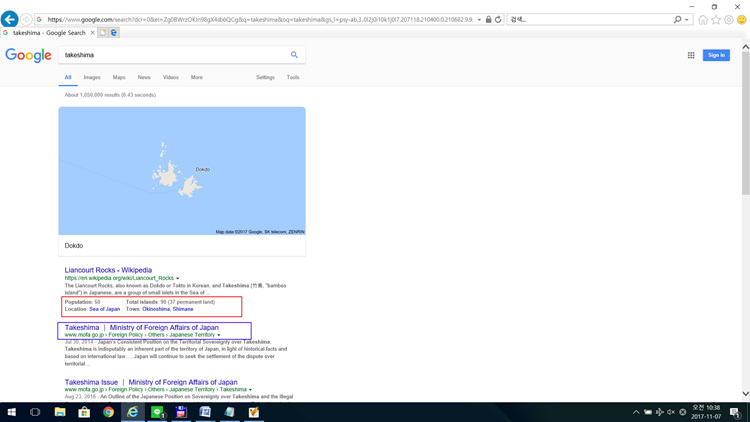Open the Google apps grid icon
This screenshot has height=422, width=750.
click(x=691, y=56)
